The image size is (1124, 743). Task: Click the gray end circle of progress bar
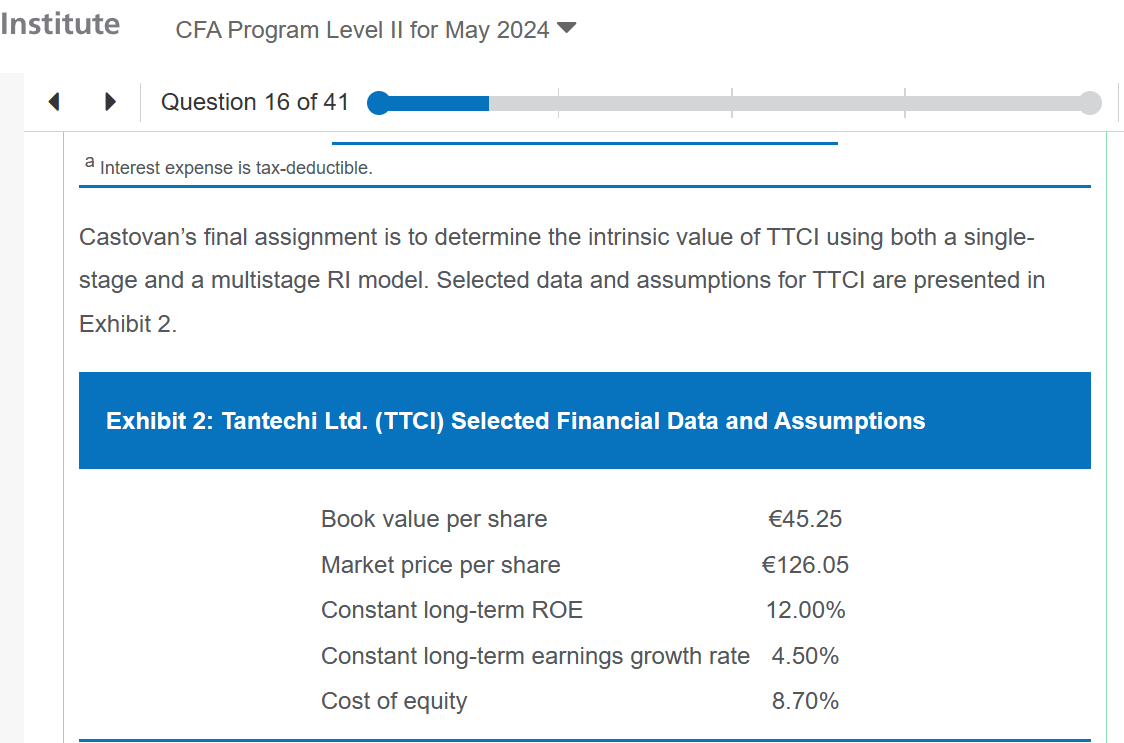pyautogui.click(x=1090, y=103)
